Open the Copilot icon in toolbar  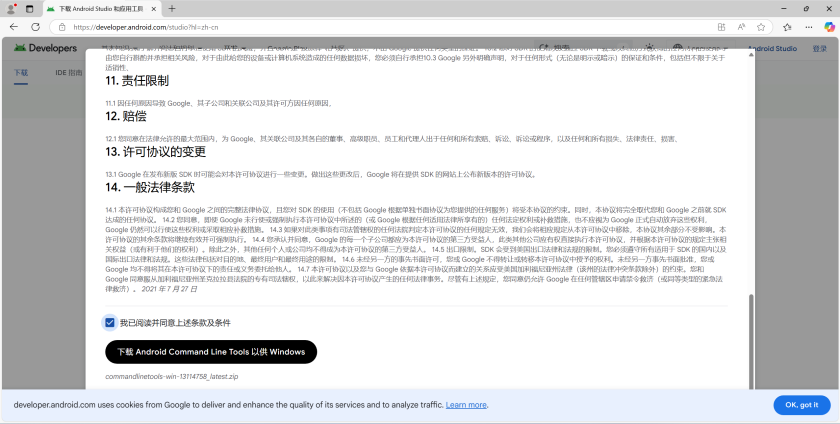click(x=827, y=27)
